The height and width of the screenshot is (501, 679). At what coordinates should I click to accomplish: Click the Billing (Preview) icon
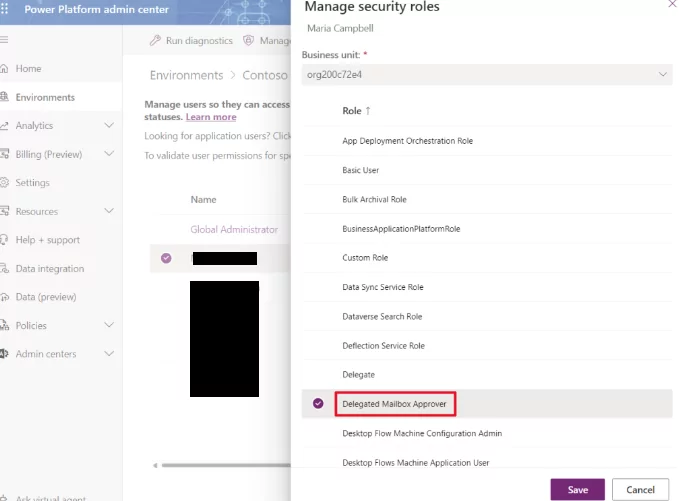pyautogui.click(x=4, y=154)
